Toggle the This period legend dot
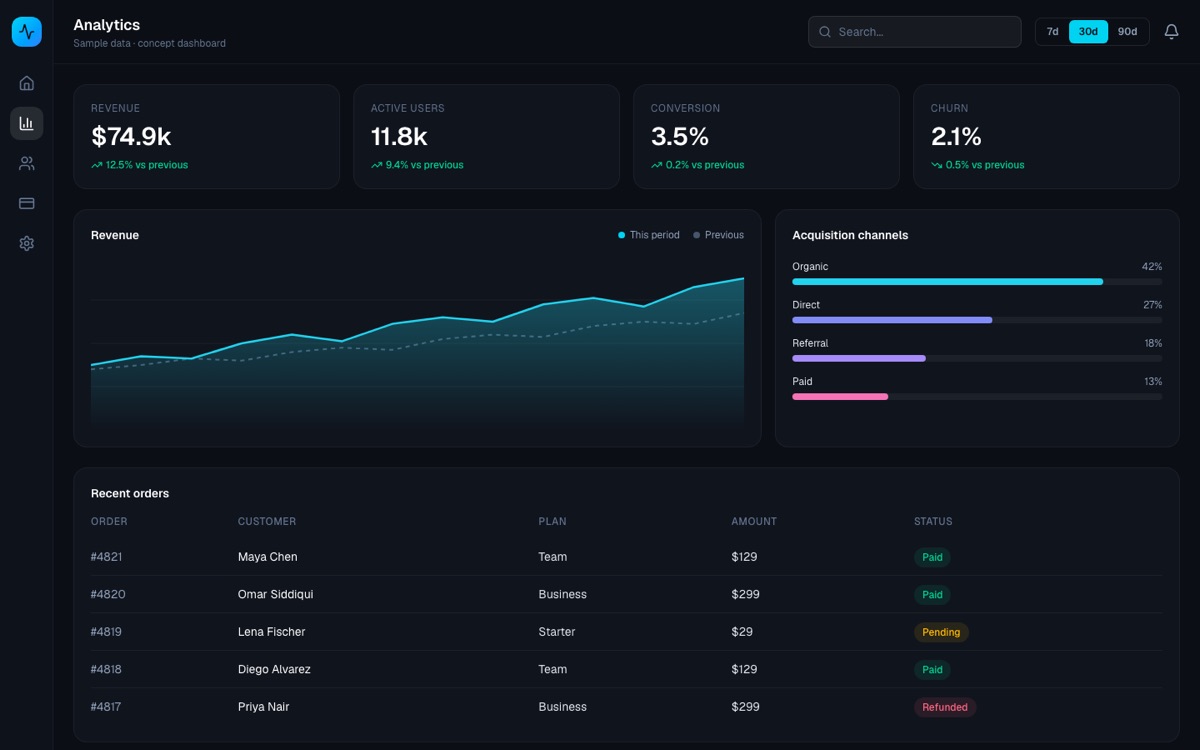Screen dimensions: 1200x750 pyautogui.click(x=621, y=235)
